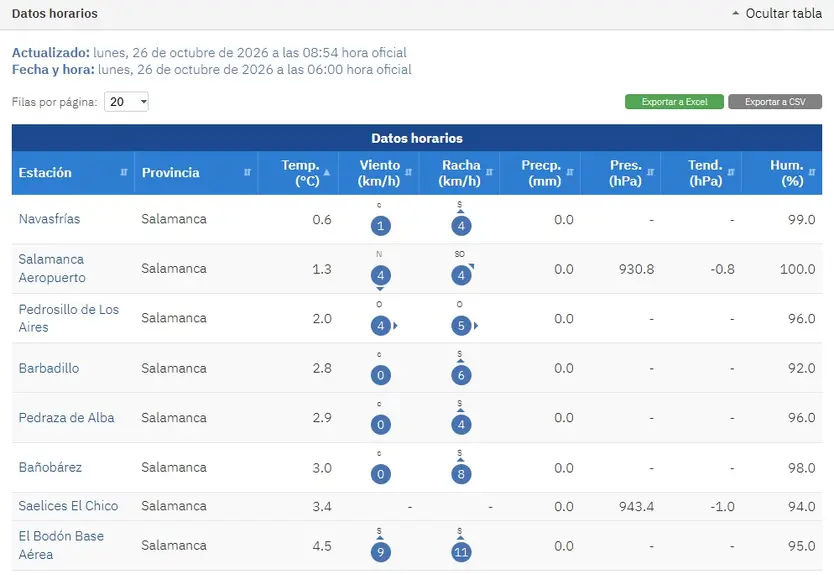Click the Racha (km/h) column header
834x575 pixels.
tap(460, 173)
